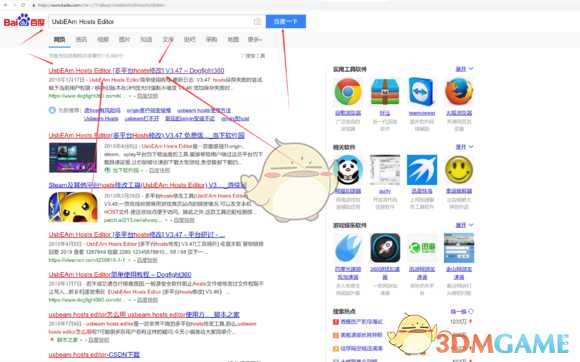The width and height of the screenshot is (580, 362).
Task: Click the blue swallow Xunlei icon
Action: (x=422, y=170)
